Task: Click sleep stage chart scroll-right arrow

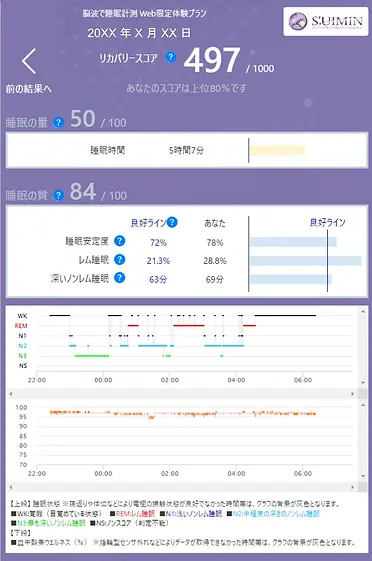Action: (352, 394)
